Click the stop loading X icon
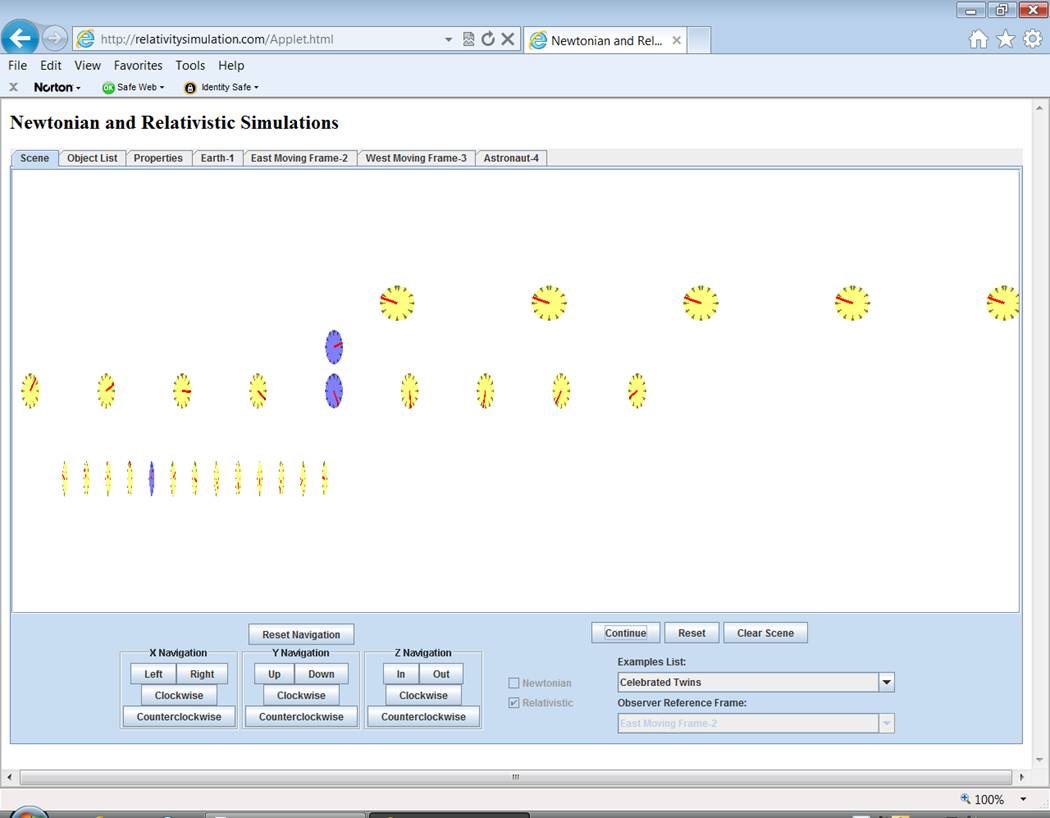Viewport: 1050px width, 818px height. pos(507,39)
